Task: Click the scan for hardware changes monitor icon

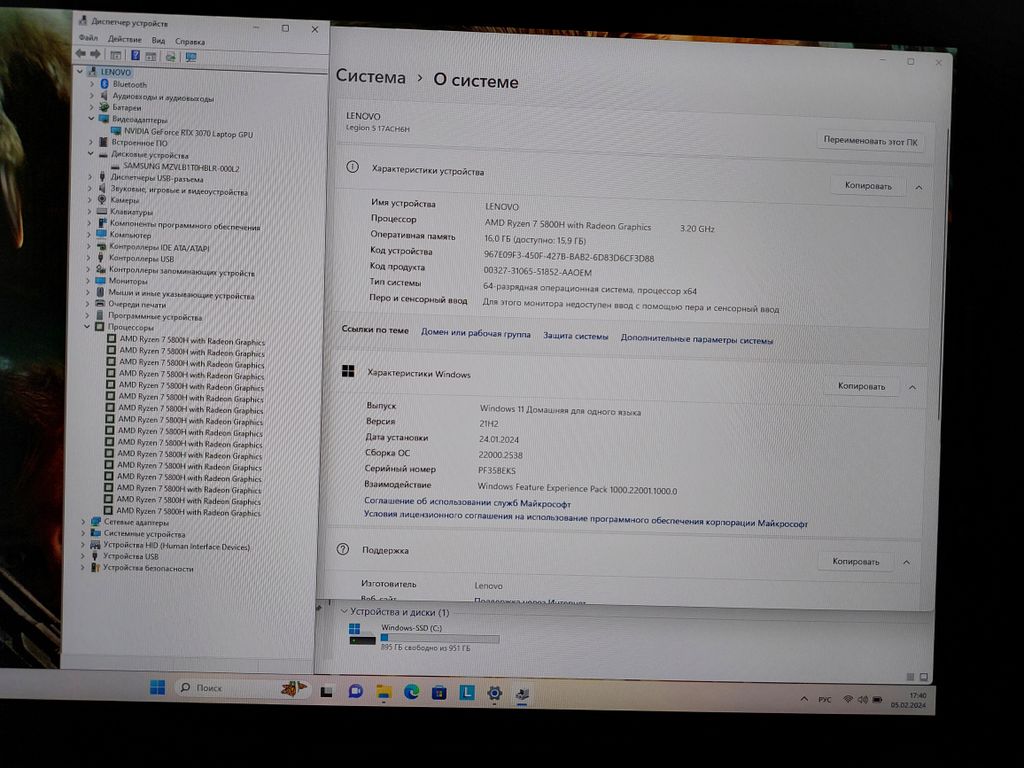Action: pyautogui.click(x=190, y=56)
